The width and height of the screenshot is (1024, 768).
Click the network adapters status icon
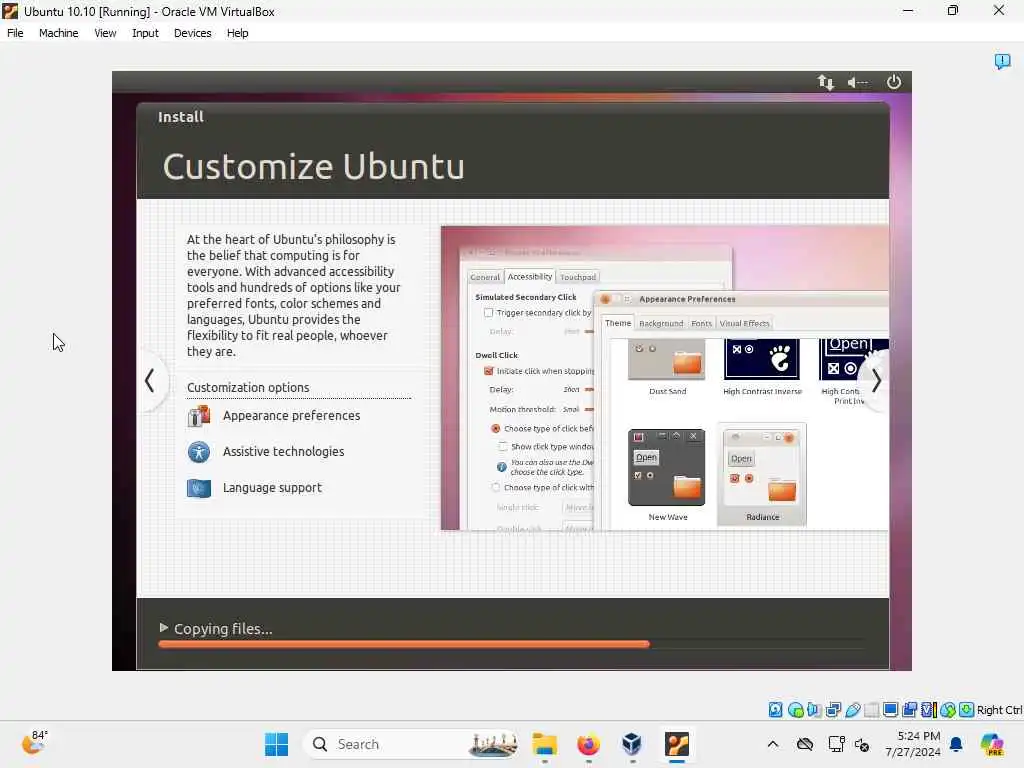[x=833, y=710]
